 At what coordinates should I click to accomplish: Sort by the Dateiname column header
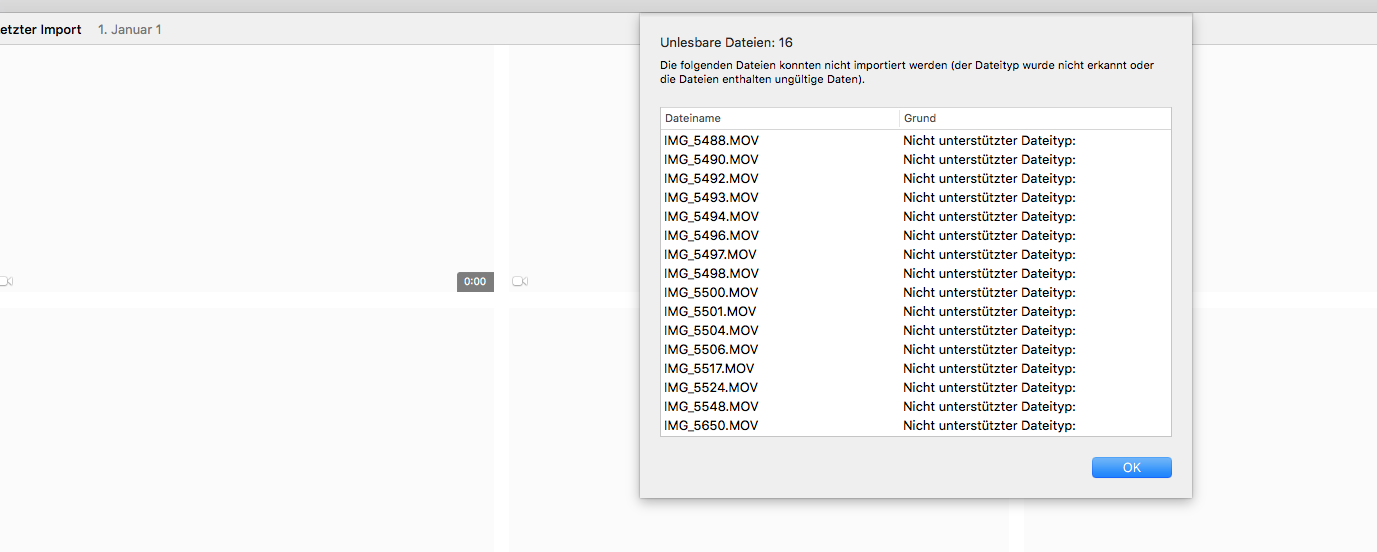click(779, 118)
